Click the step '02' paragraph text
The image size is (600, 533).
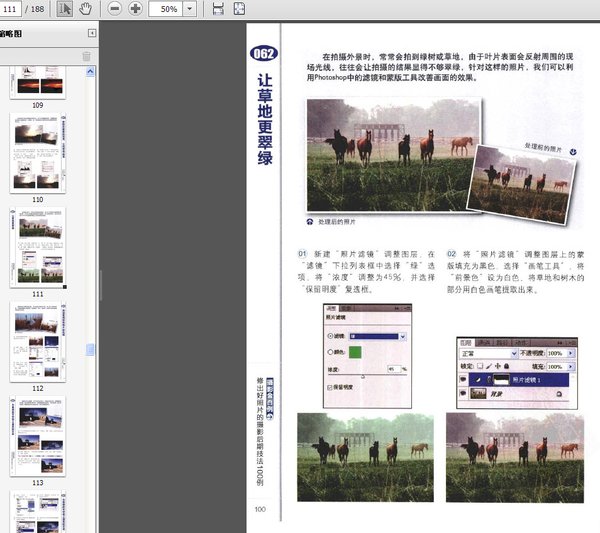515,271
